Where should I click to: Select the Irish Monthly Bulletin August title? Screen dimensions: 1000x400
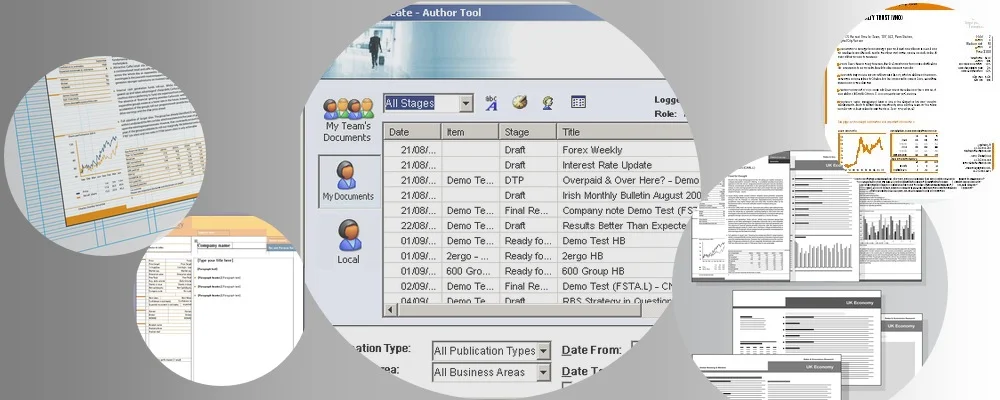pos(631,195)
